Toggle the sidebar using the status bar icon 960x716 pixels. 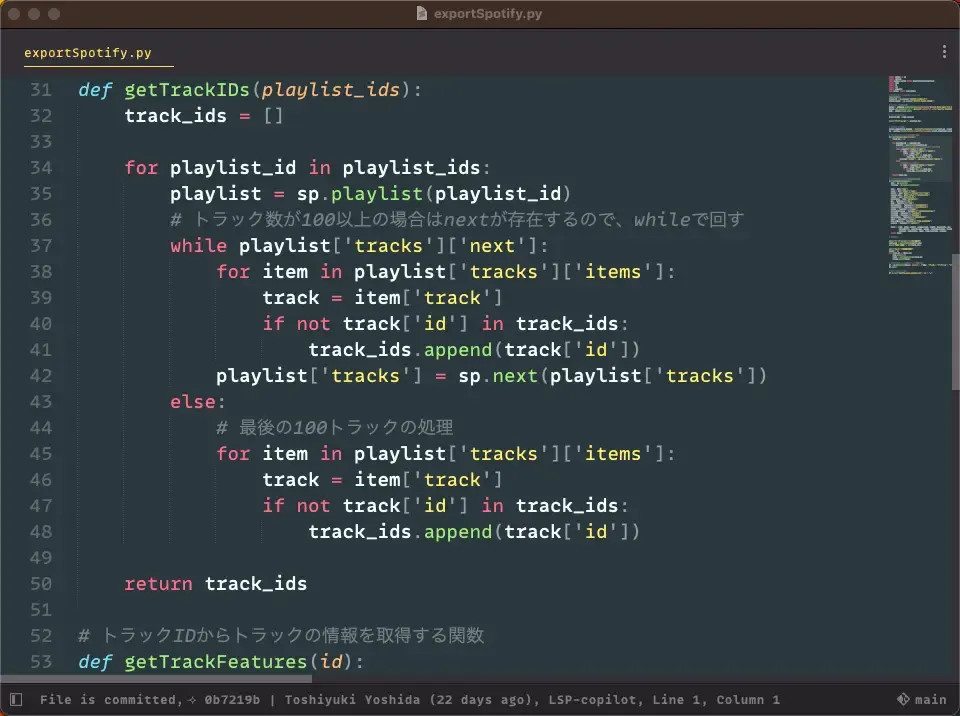click(x=15, y=699)
